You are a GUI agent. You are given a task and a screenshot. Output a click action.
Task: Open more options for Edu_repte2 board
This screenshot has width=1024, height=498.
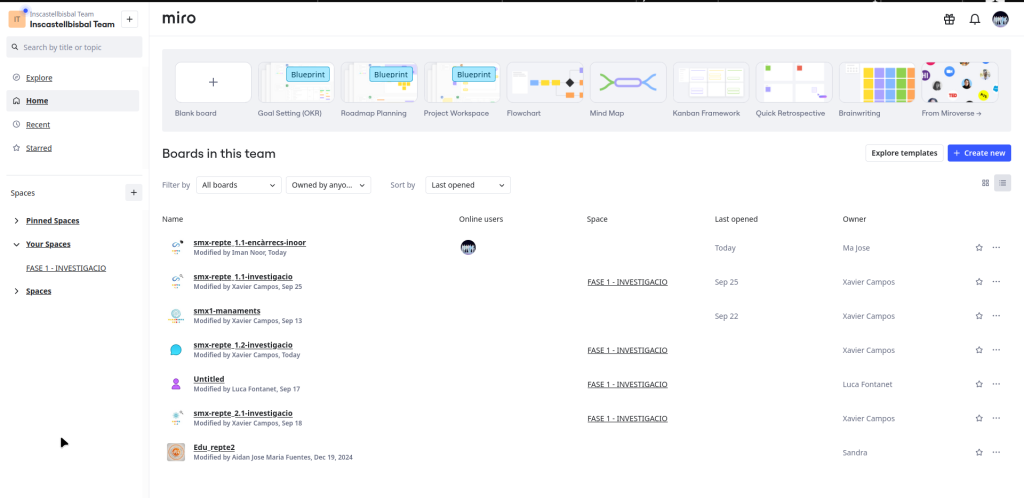(996, 452)
